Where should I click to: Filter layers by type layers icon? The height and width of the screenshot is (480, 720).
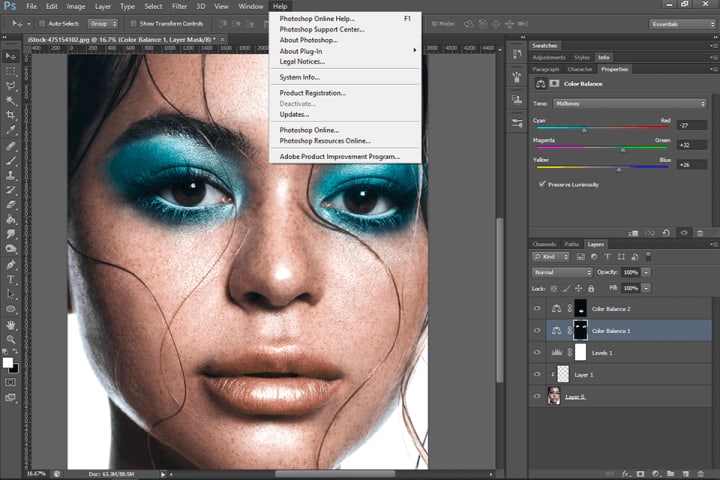point(608,257)
